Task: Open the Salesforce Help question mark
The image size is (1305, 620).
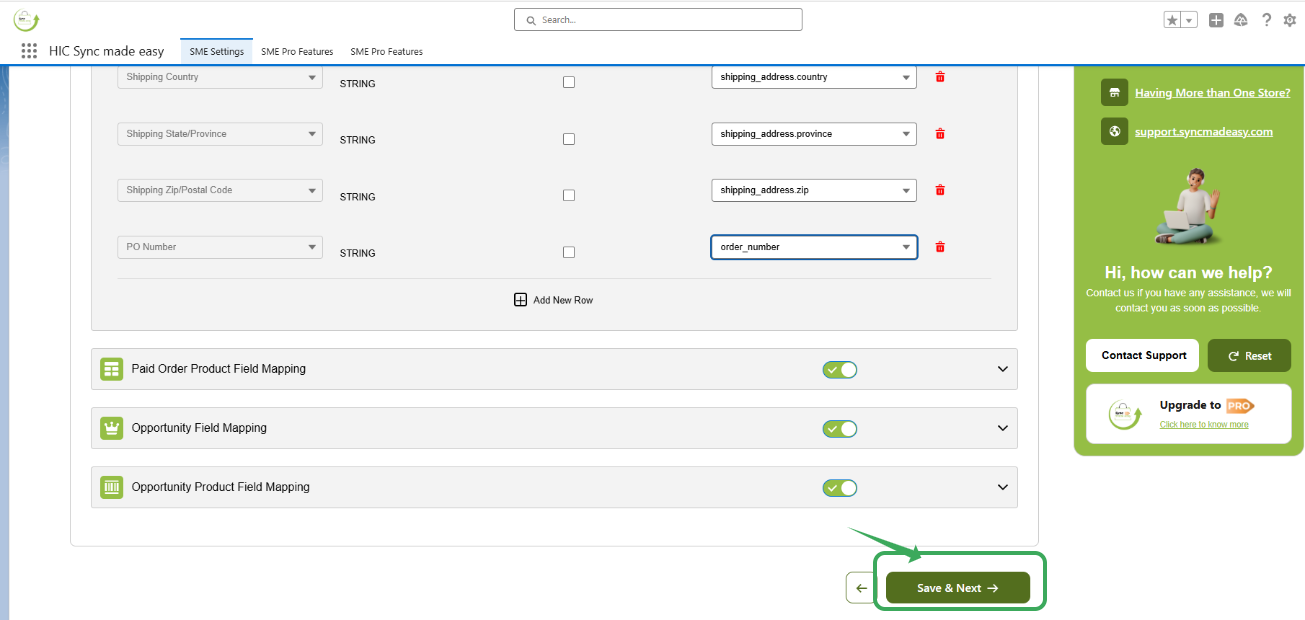Action: pos(1266,20)
